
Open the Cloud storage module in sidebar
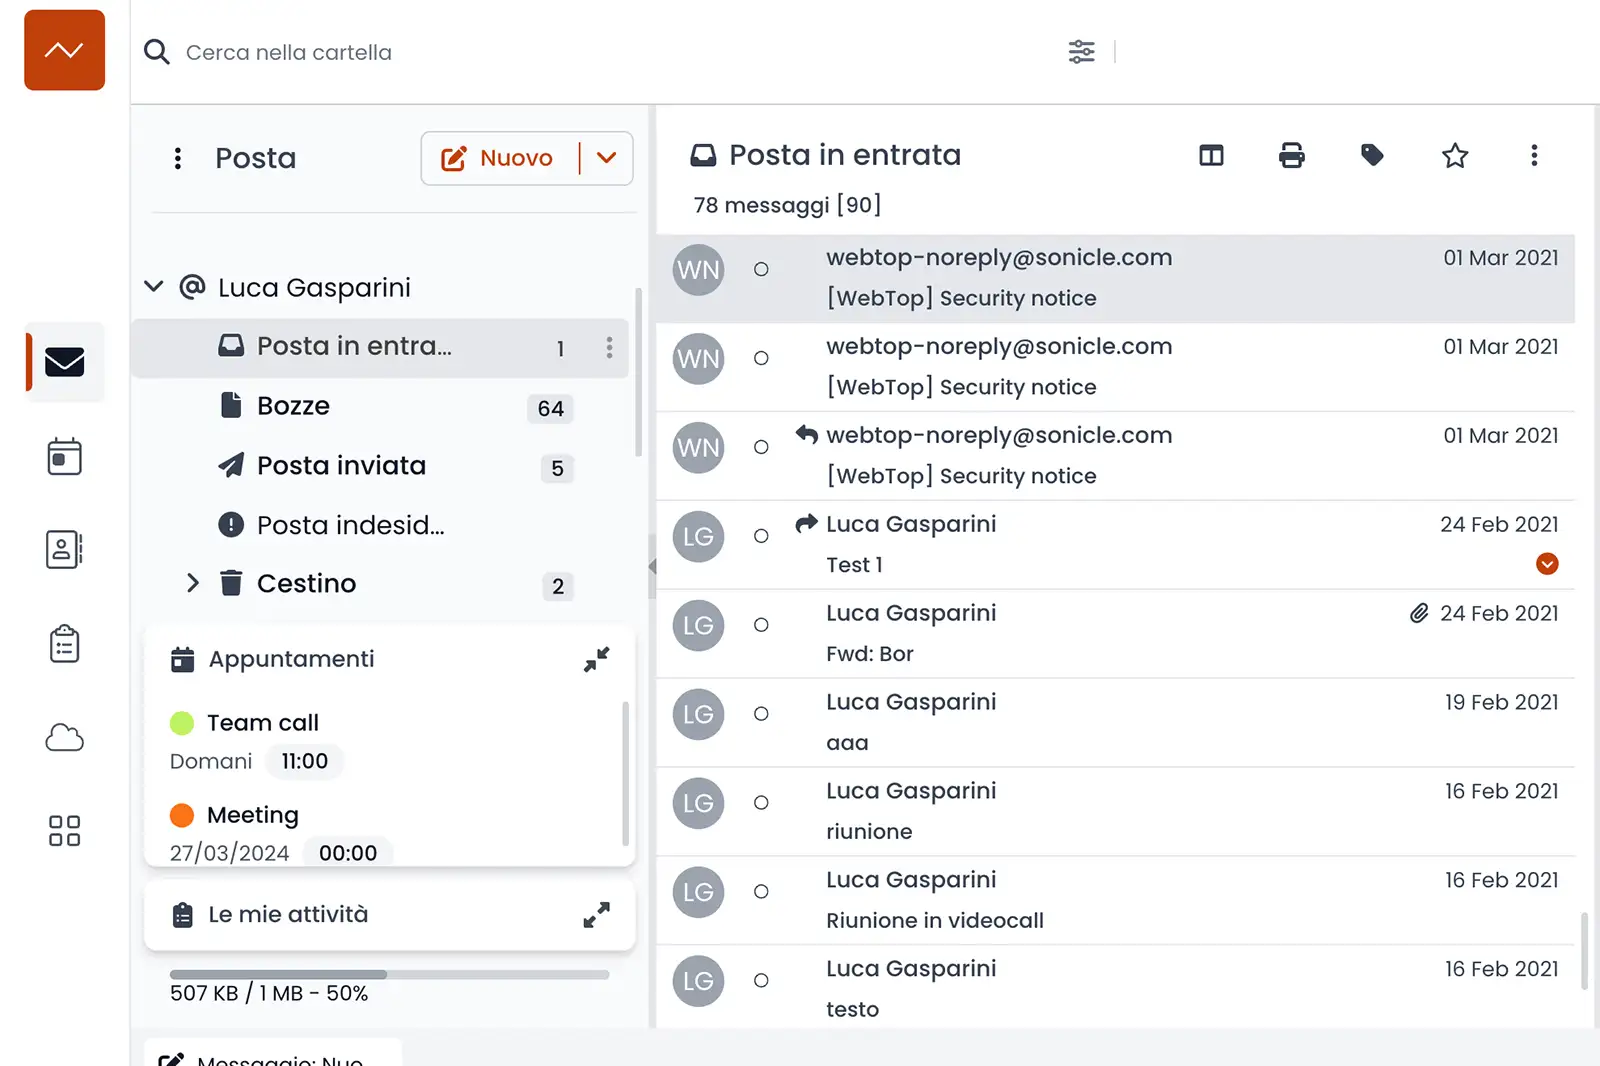[64, 738]
